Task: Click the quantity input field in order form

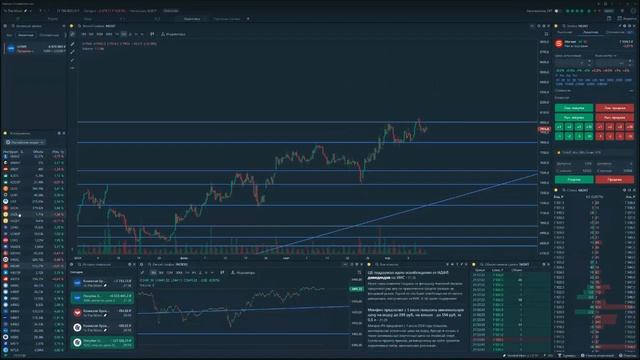Action: [610, 63]
